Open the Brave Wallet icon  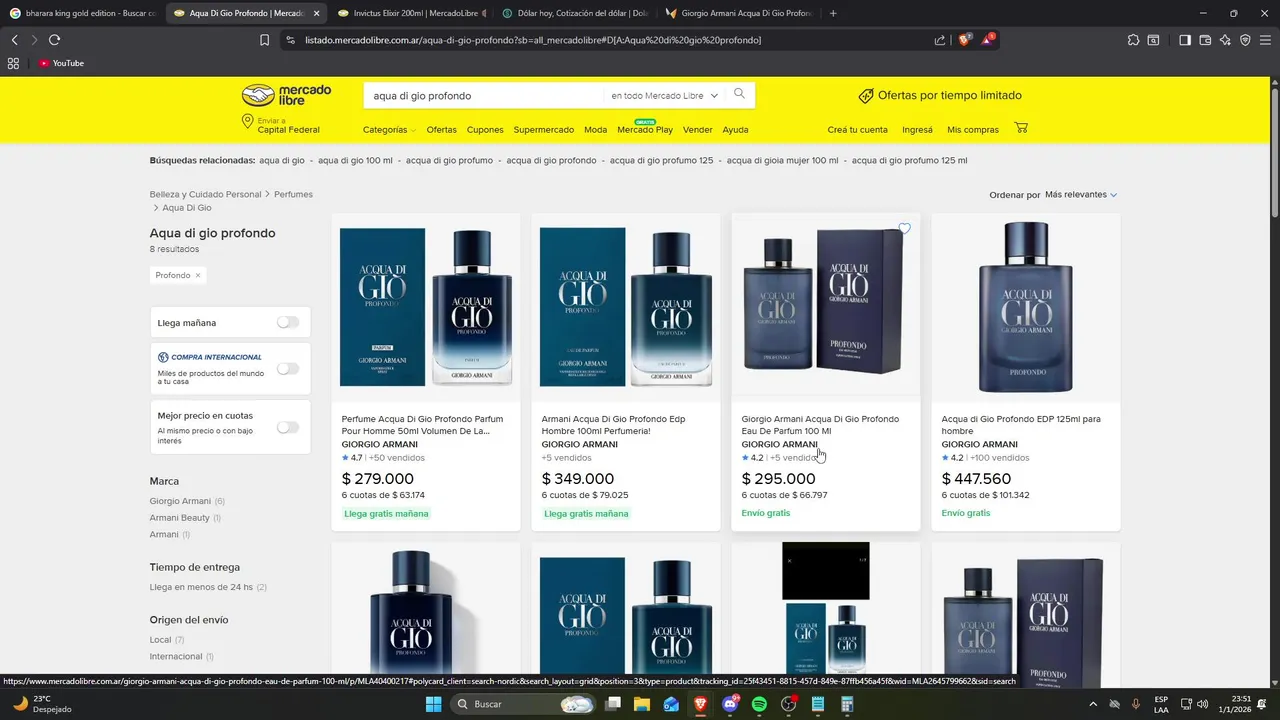(x=1205, y=40)
